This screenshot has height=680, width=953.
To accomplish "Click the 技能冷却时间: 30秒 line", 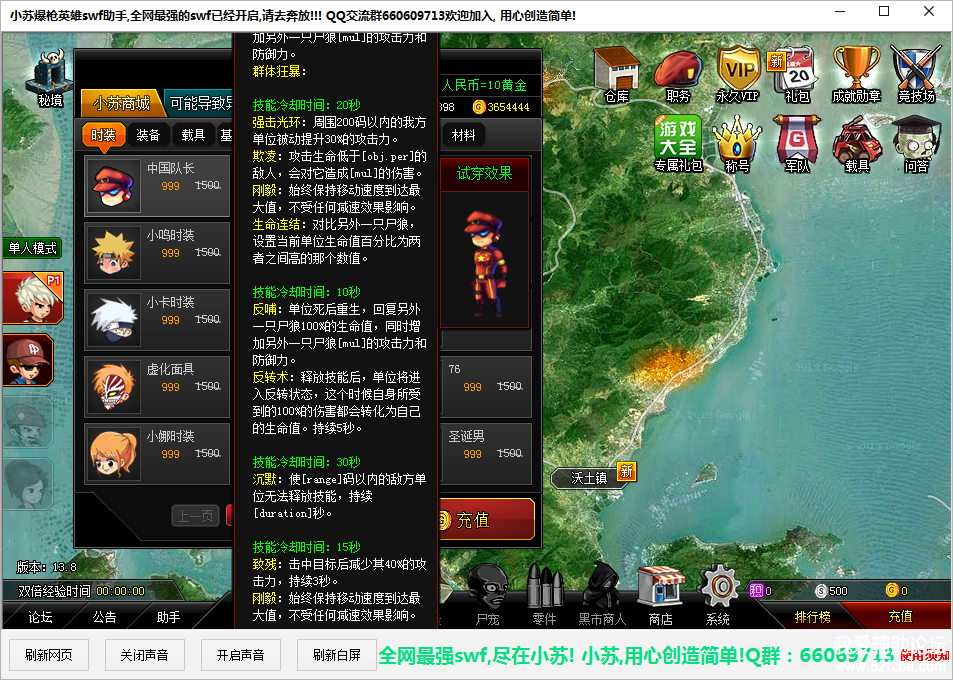I will (306, 462).
